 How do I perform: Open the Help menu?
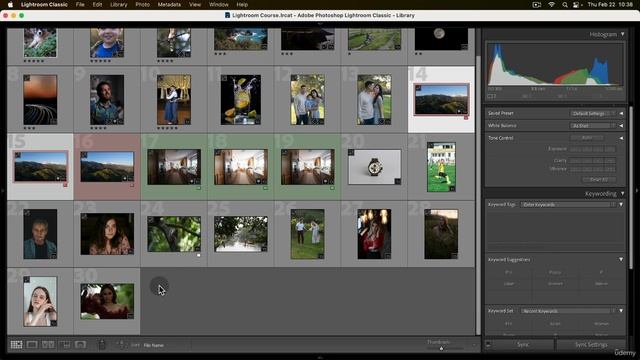[242, 4]
